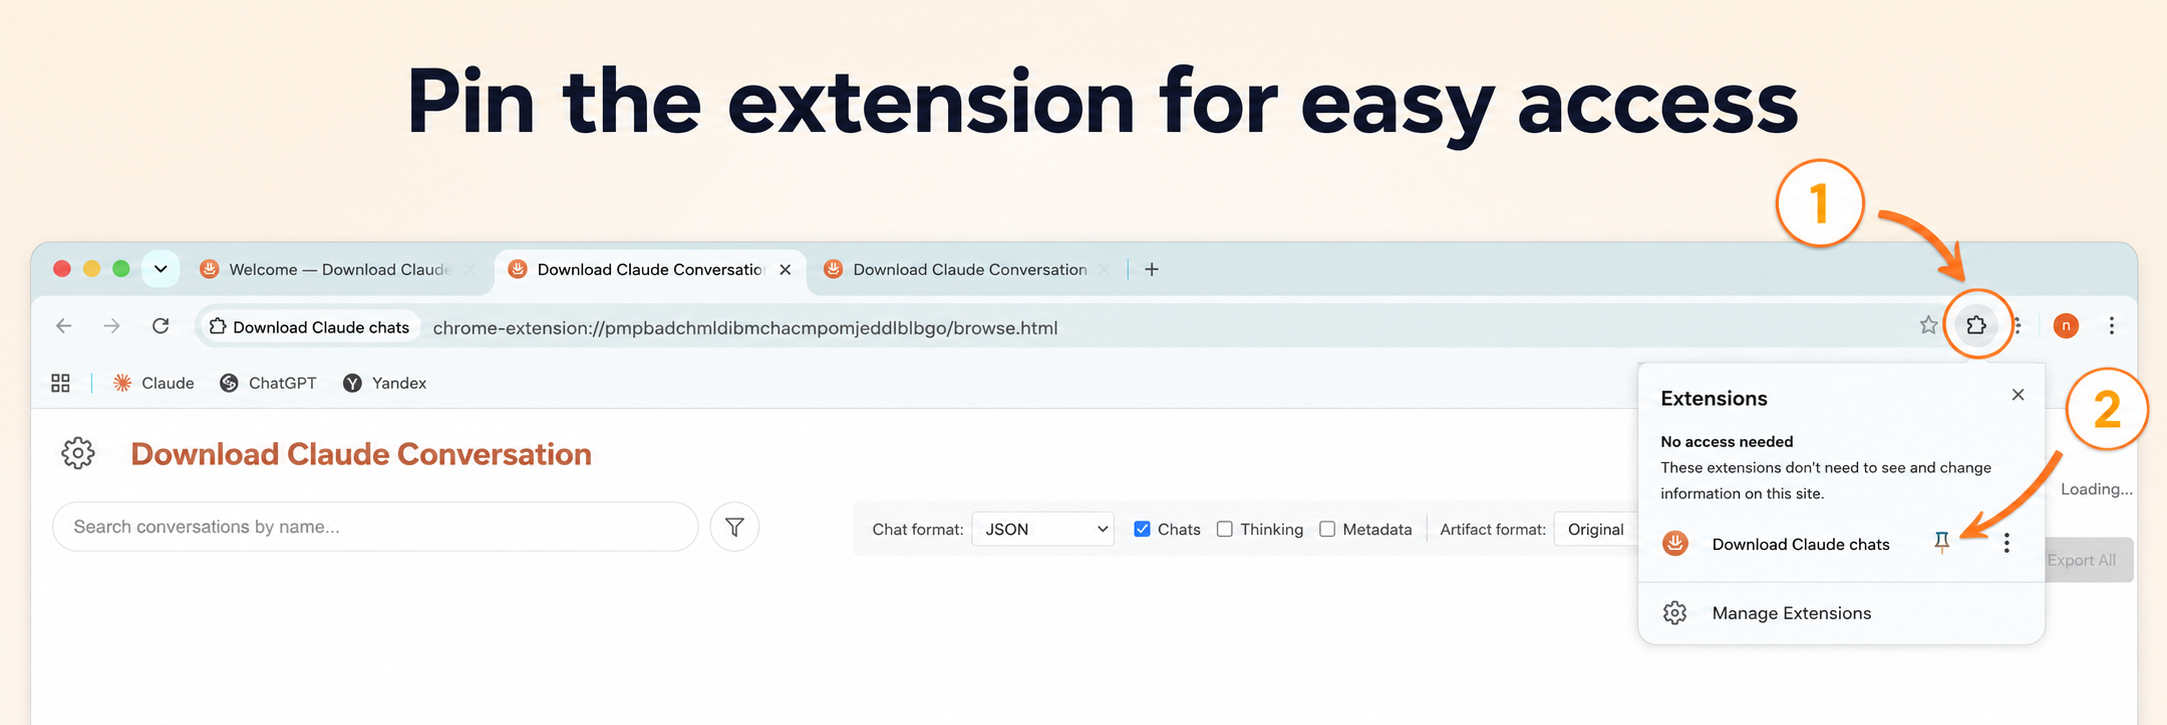The height and width of the screenshot is (725, 2167).
Task: Go back in browser history
Action: pos(64,326)
